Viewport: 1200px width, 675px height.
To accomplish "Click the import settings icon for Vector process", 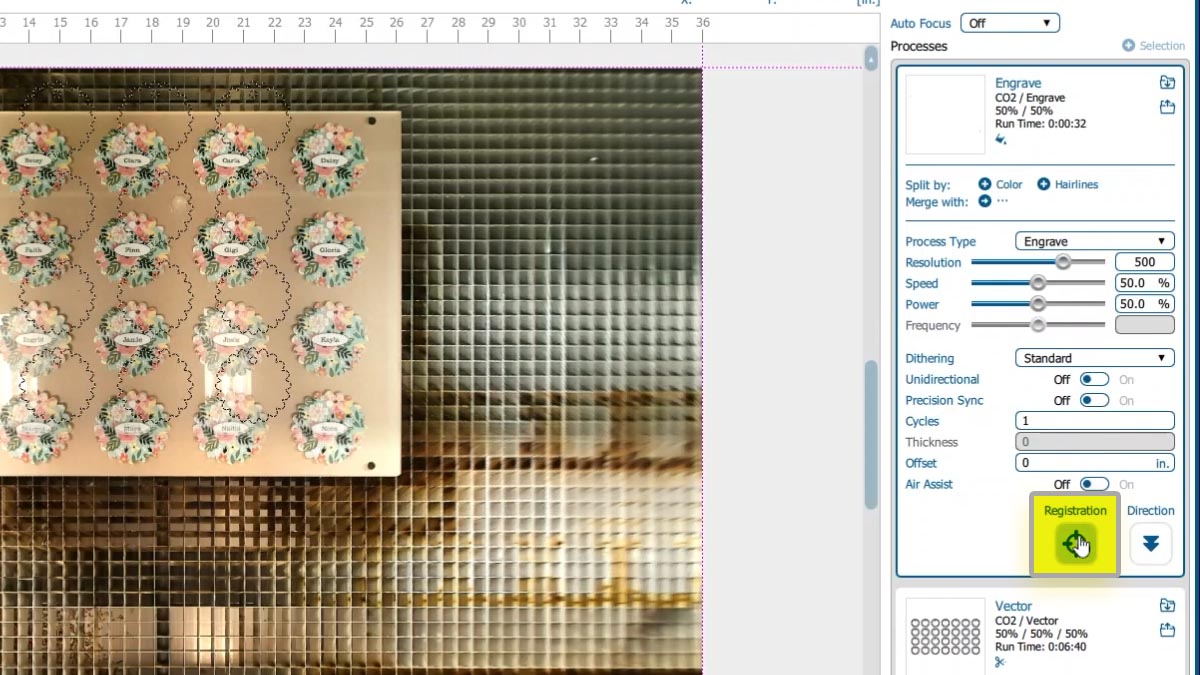I will tap(1167, 605).
